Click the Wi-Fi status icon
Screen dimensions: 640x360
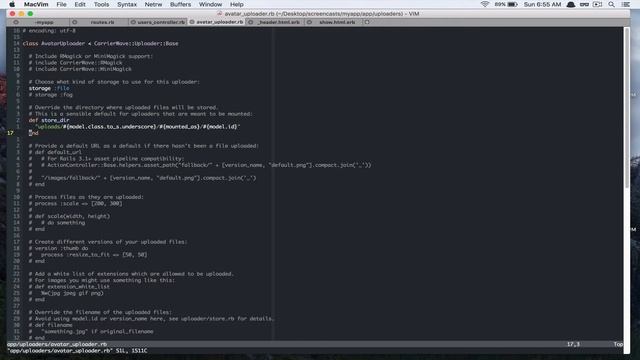pos(484,4)
